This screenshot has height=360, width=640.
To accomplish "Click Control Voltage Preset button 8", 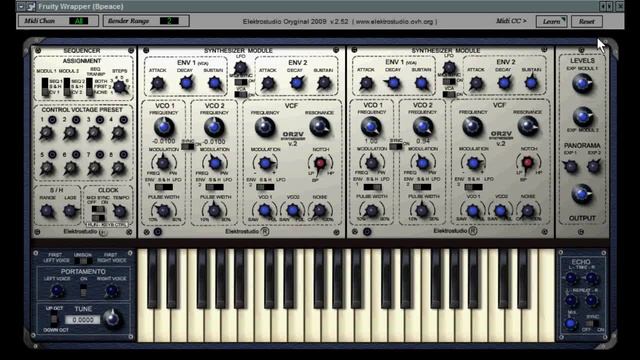I will (123, 155).
